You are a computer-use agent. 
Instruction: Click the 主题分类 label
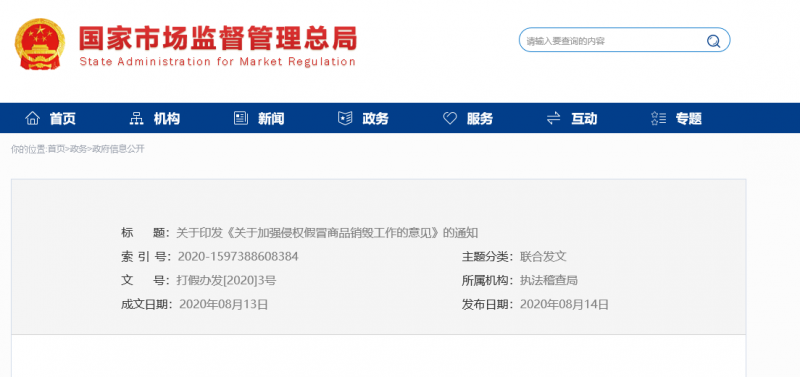tap(487, 257)
